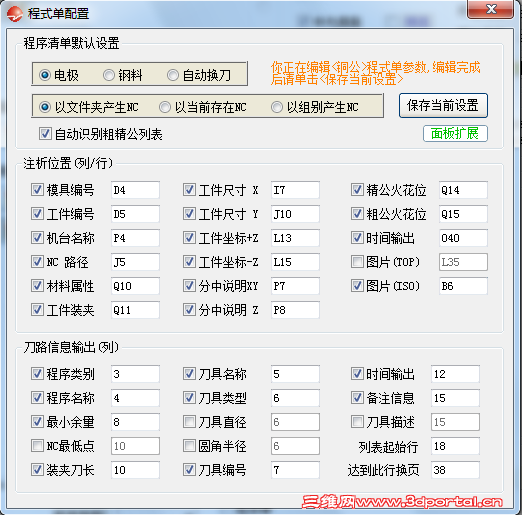Select the 电极 radio button
This screenshot has width=522, height=515.
[x=45, y=75]
